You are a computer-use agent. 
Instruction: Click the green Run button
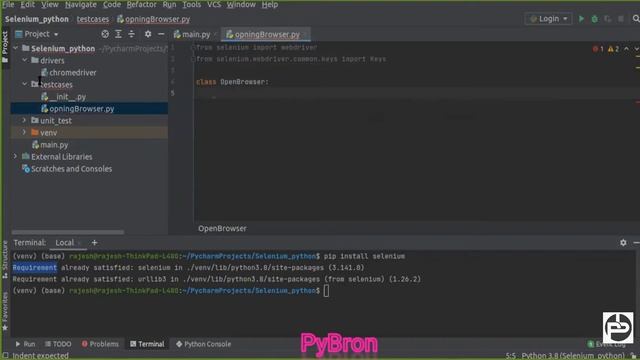click(x=581, y=19)
